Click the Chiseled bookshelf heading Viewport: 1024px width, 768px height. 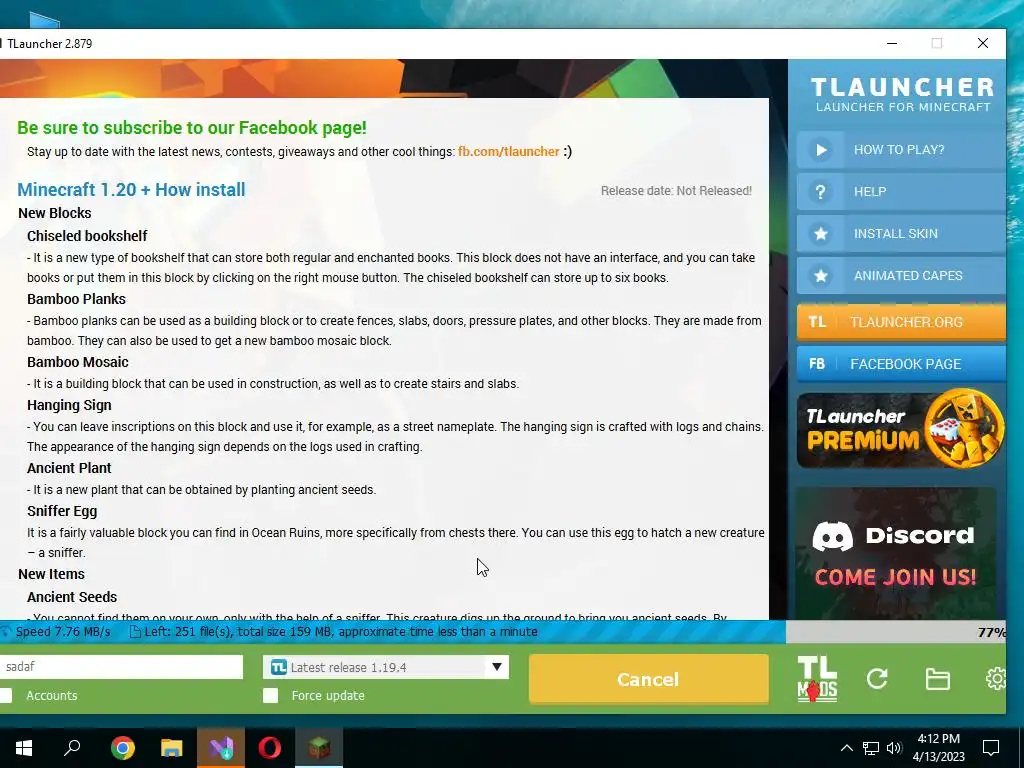pos(87,236)
